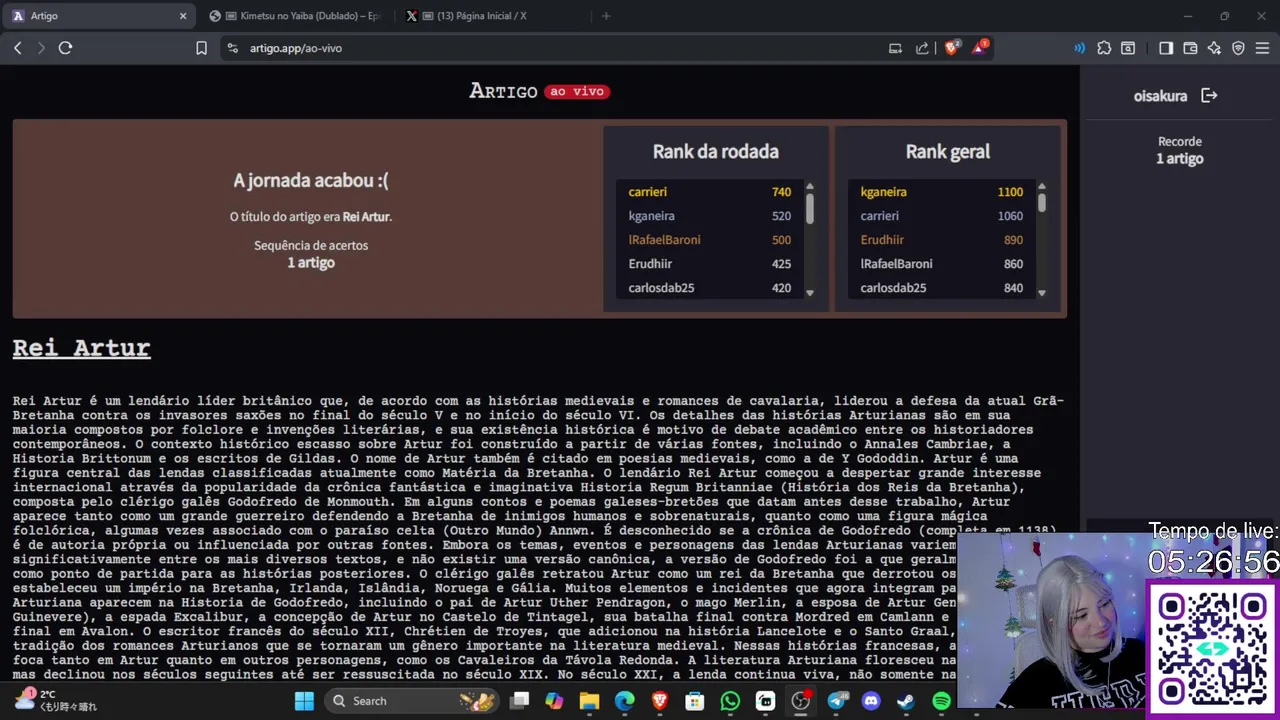Open Telegram from taskbar
1280x720 pixels.
tap(836, 701)
